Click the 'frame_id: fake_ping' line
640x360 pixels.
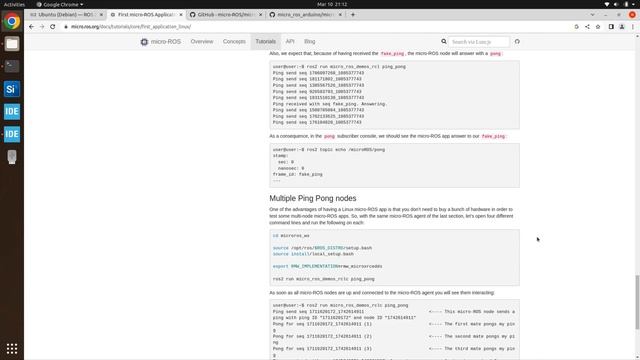coord(298,174)
